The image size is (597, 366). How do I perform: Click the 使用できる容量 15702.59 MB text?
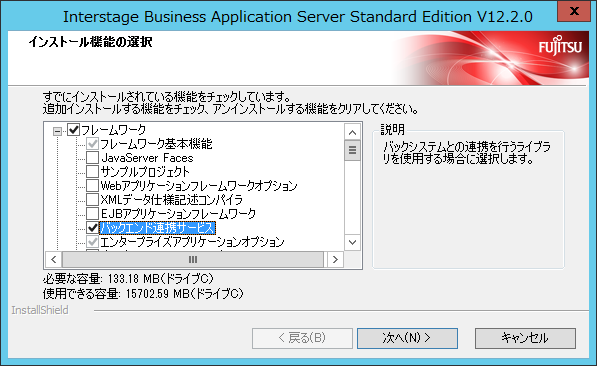point(143,294)
